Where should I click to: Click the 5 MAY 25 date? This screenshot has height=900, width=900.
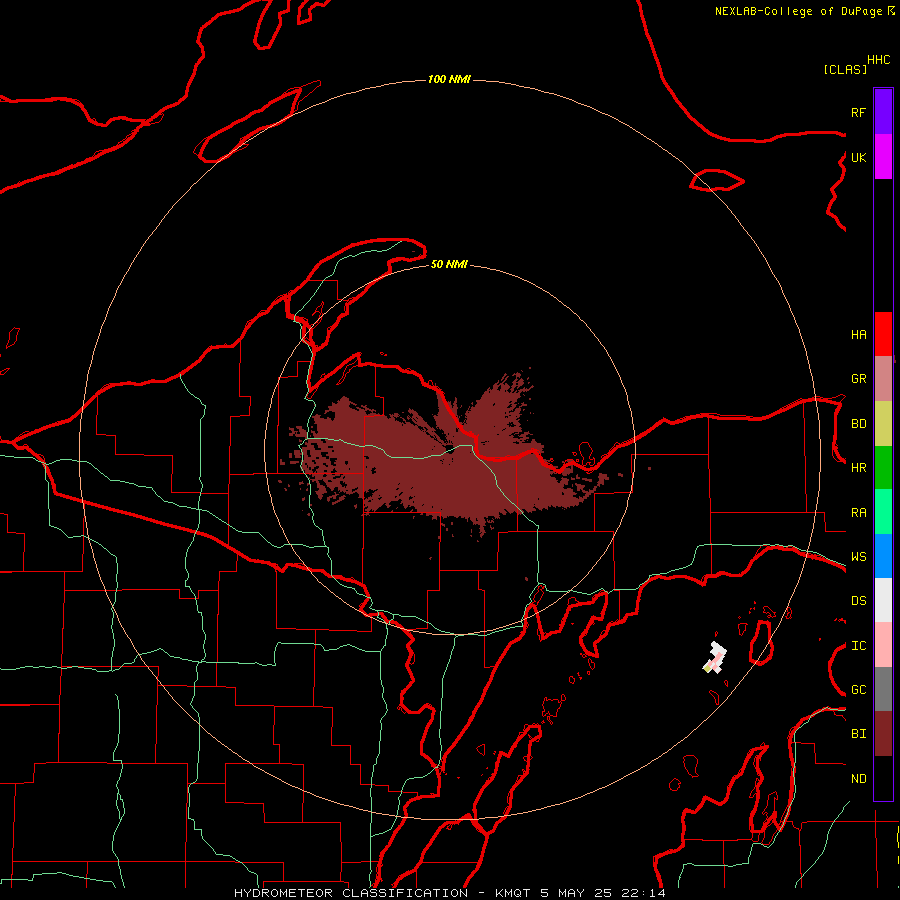(577, 893)
